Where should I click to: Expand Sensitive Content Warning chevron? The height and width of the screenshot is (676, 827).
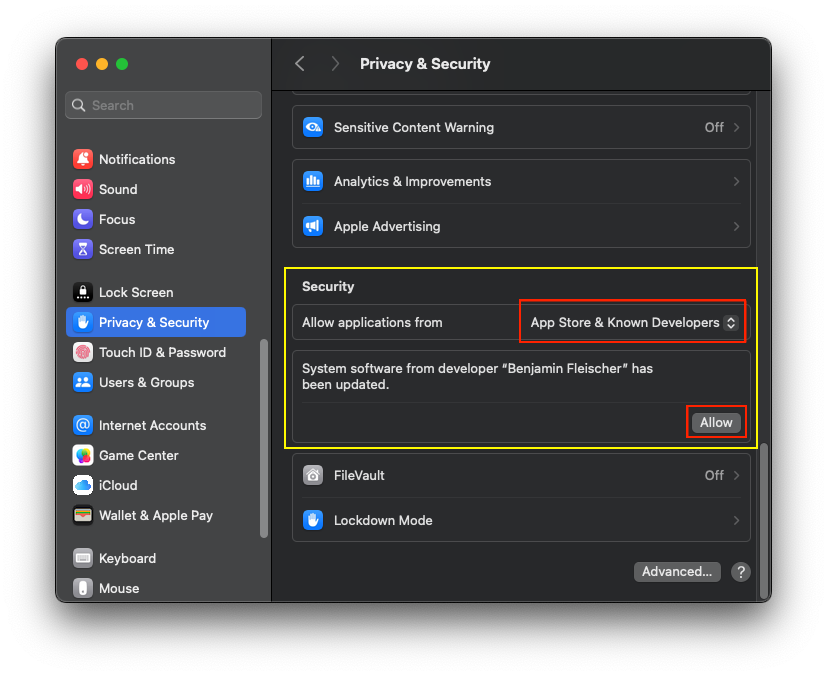click(736, 128)
